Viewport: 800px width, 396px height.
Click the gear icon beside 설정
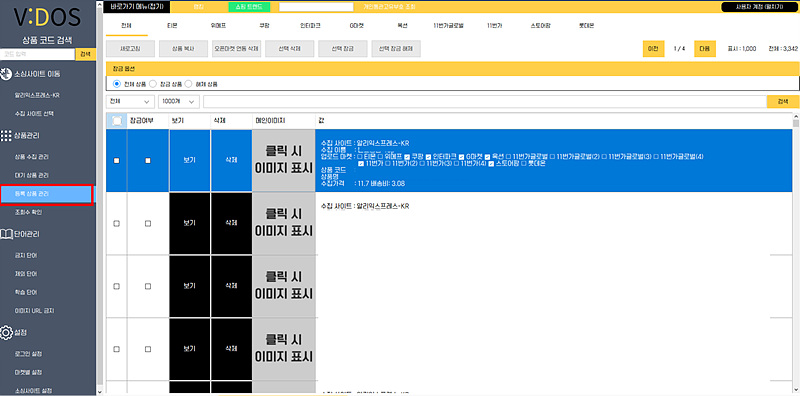click(6, 333)
